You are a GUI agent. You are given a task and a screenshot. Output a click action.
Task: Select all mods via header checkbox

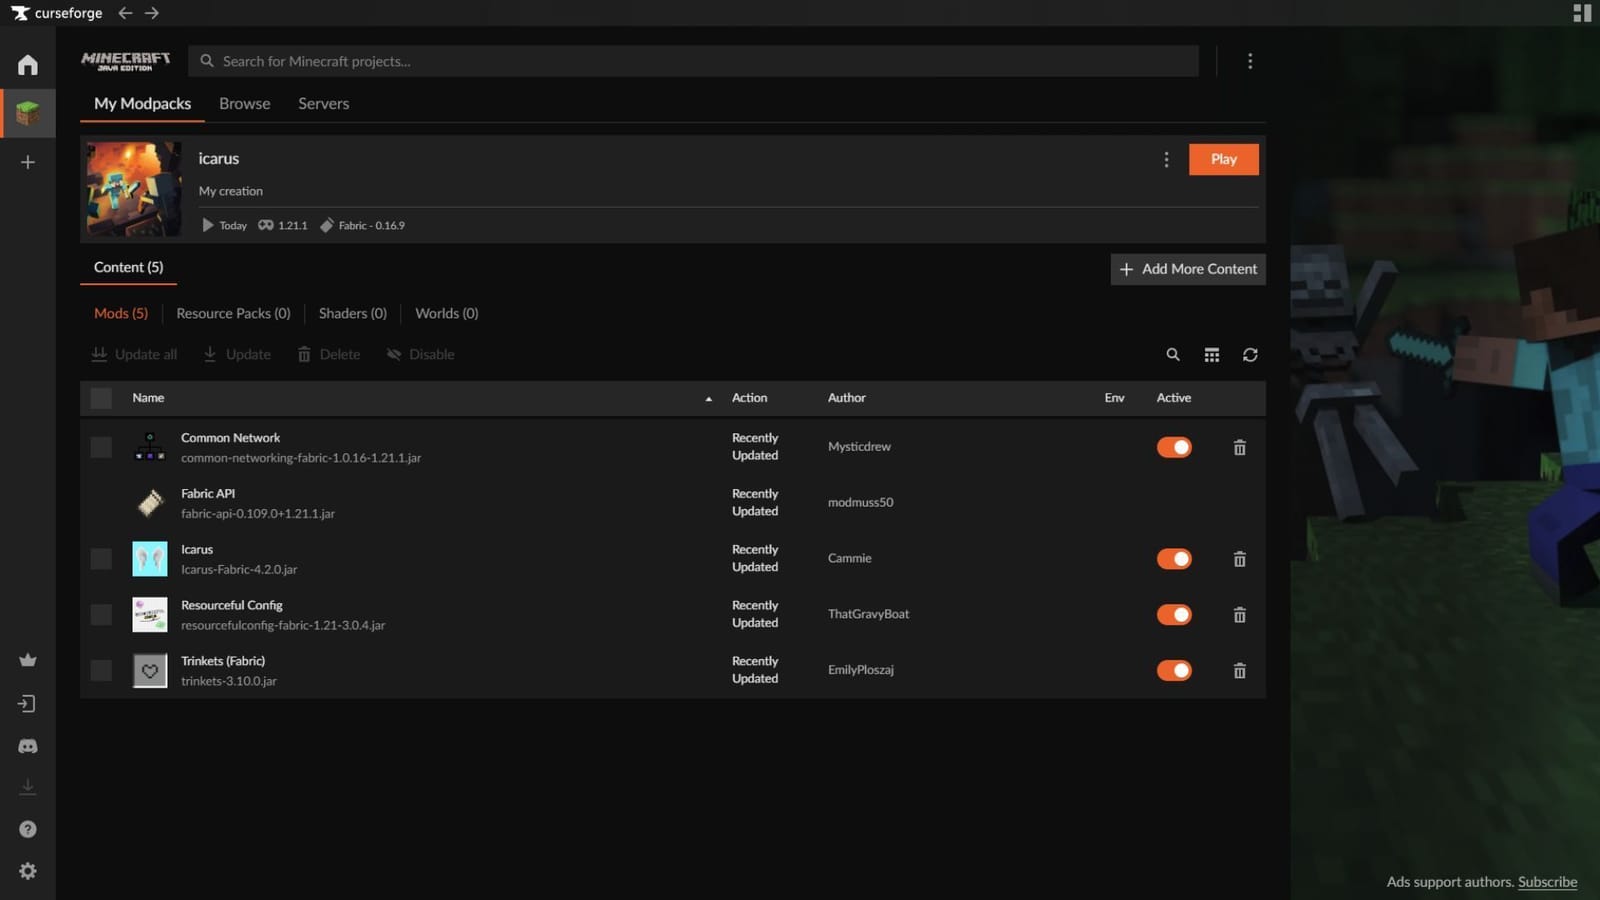coord(100,397)
